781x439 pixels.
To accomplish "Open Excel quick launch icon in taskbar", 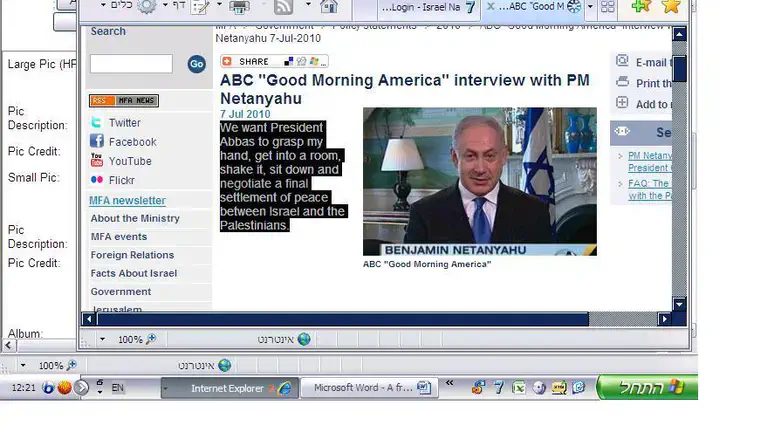I will click(x=519, y=388).
